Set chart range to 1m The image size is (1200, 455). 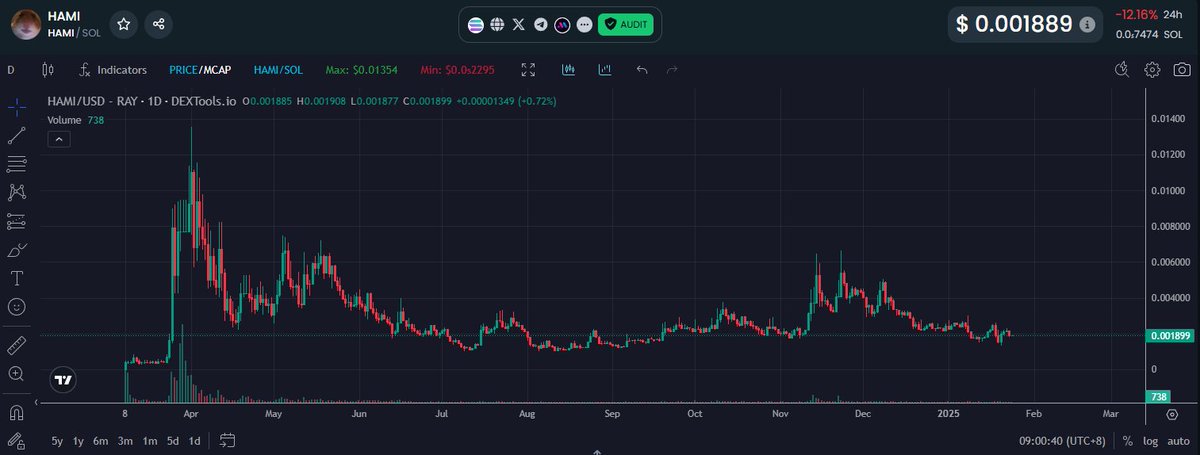pyautogui.click(x=149, y=440)
